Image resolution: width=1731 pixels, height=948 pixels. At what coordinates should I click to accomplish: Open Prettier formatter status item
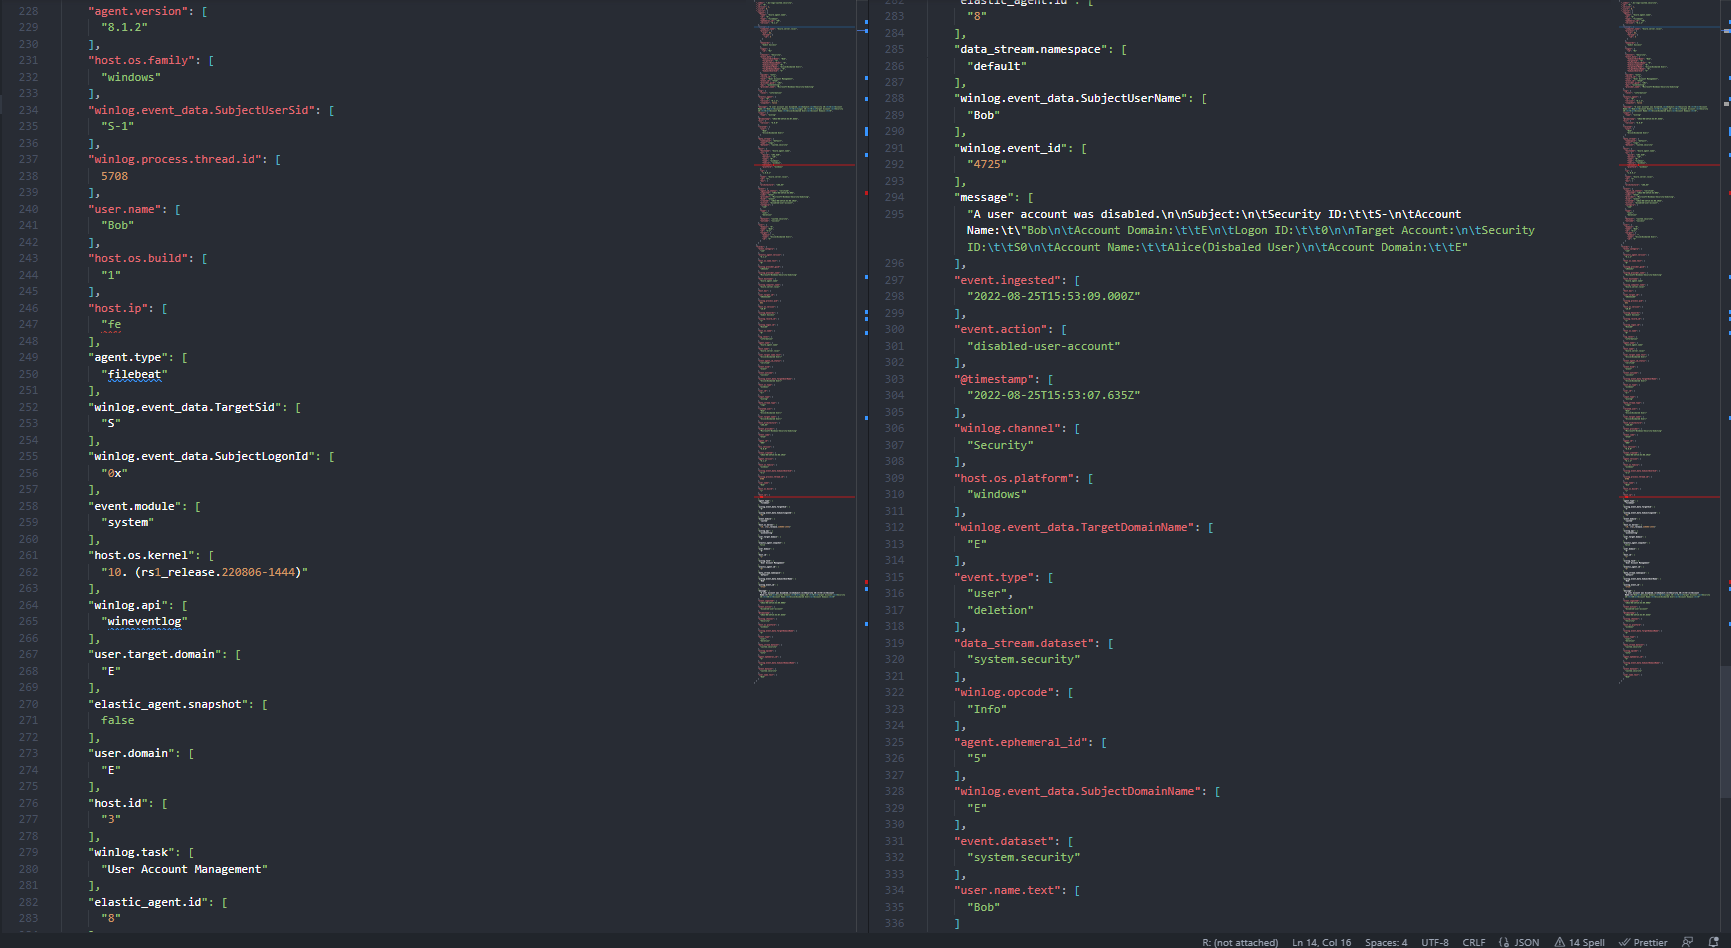(1643, 942)
